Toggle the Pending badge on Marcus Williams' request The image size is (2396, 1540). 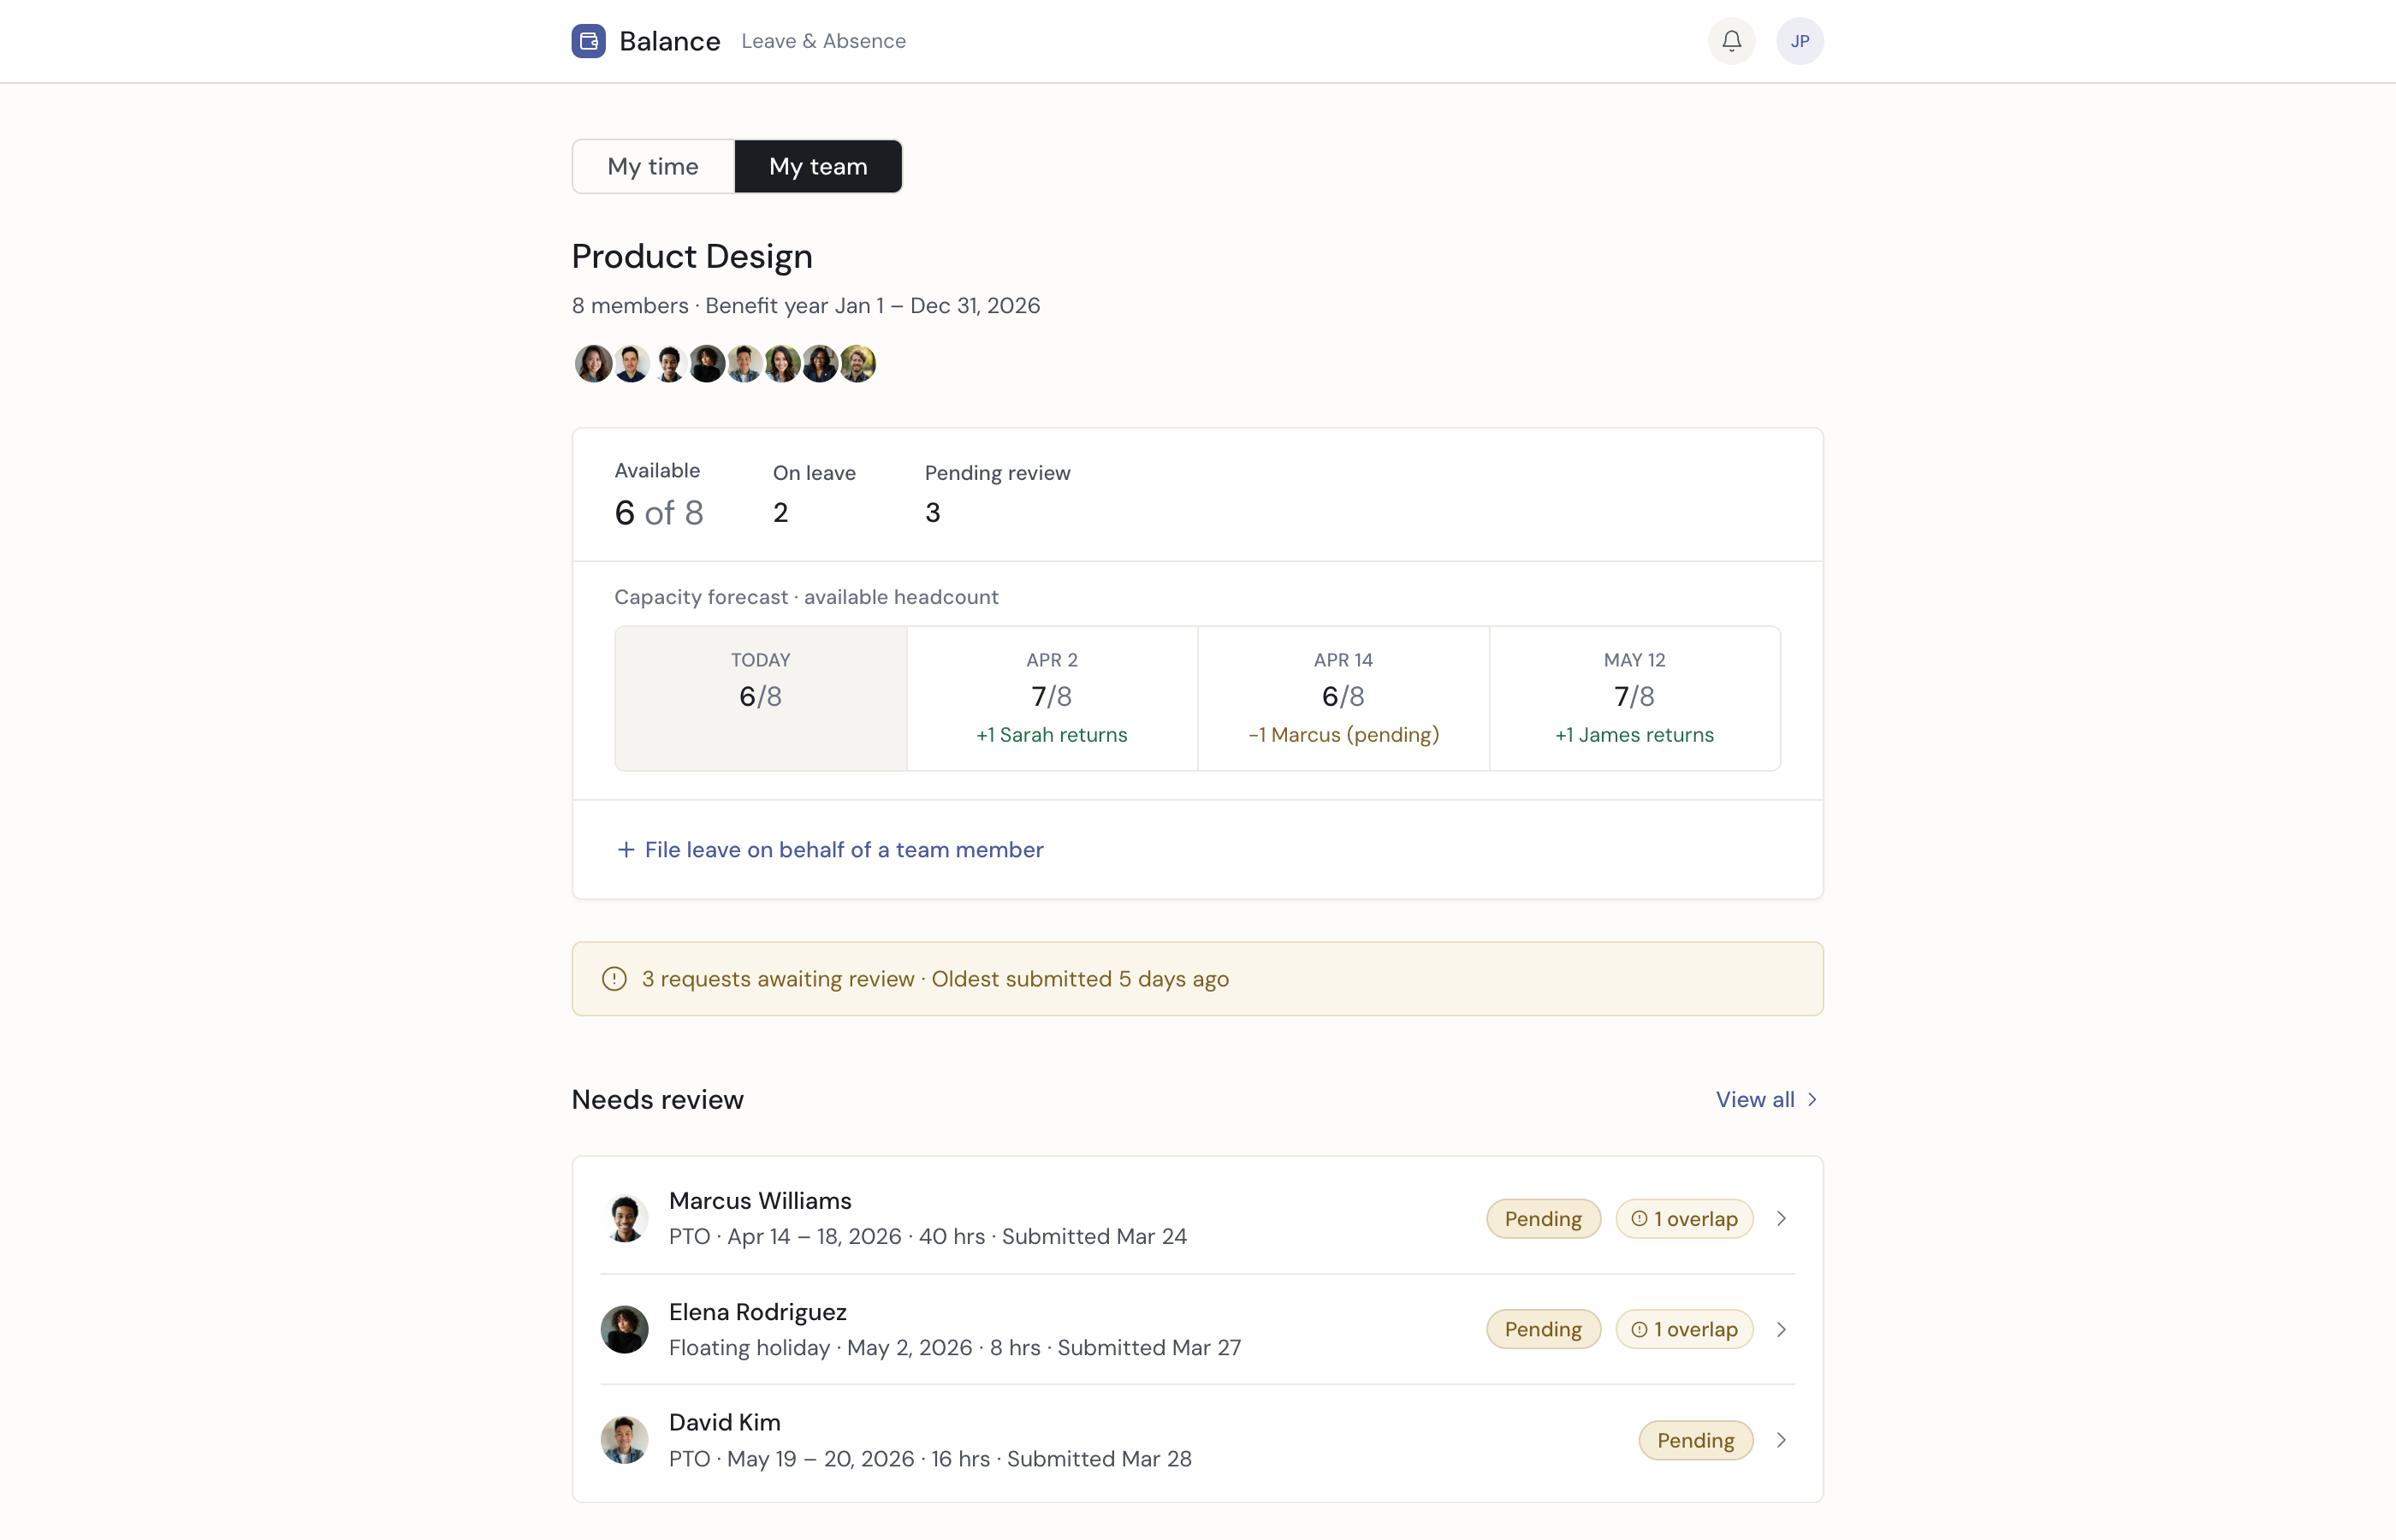[x=1542, y=1218]
